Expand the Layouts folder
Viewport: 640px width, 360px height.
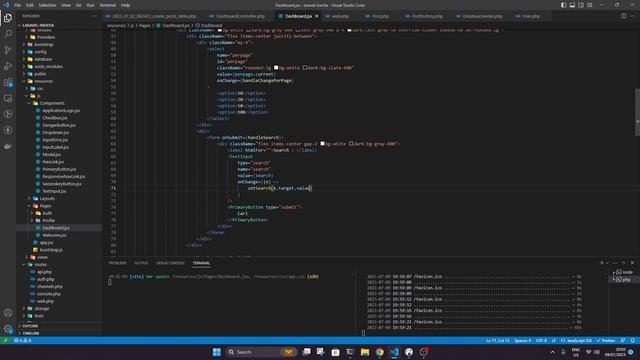click(x=59, y=198)
